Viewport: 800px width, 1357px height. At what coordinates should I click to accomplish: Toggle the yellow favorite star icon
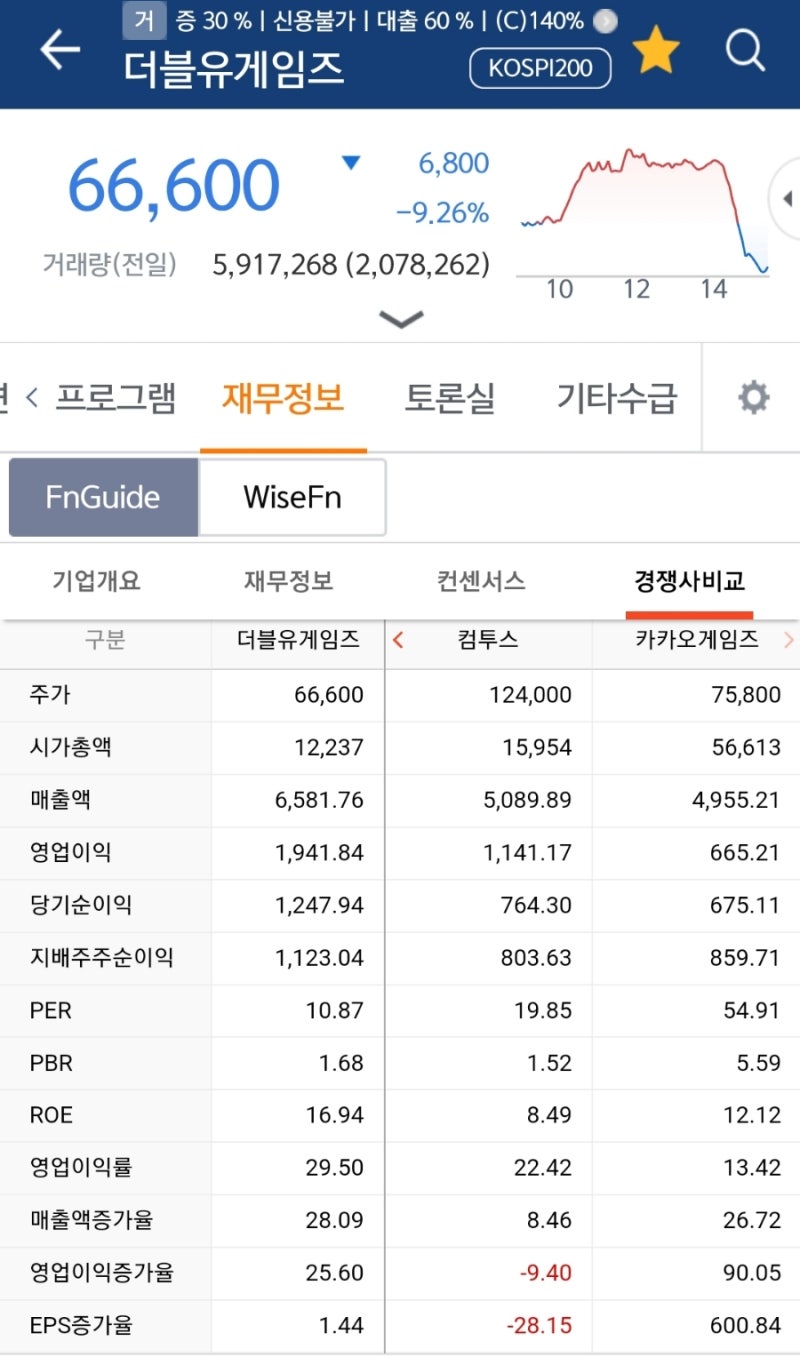click(x=657, y=50)
